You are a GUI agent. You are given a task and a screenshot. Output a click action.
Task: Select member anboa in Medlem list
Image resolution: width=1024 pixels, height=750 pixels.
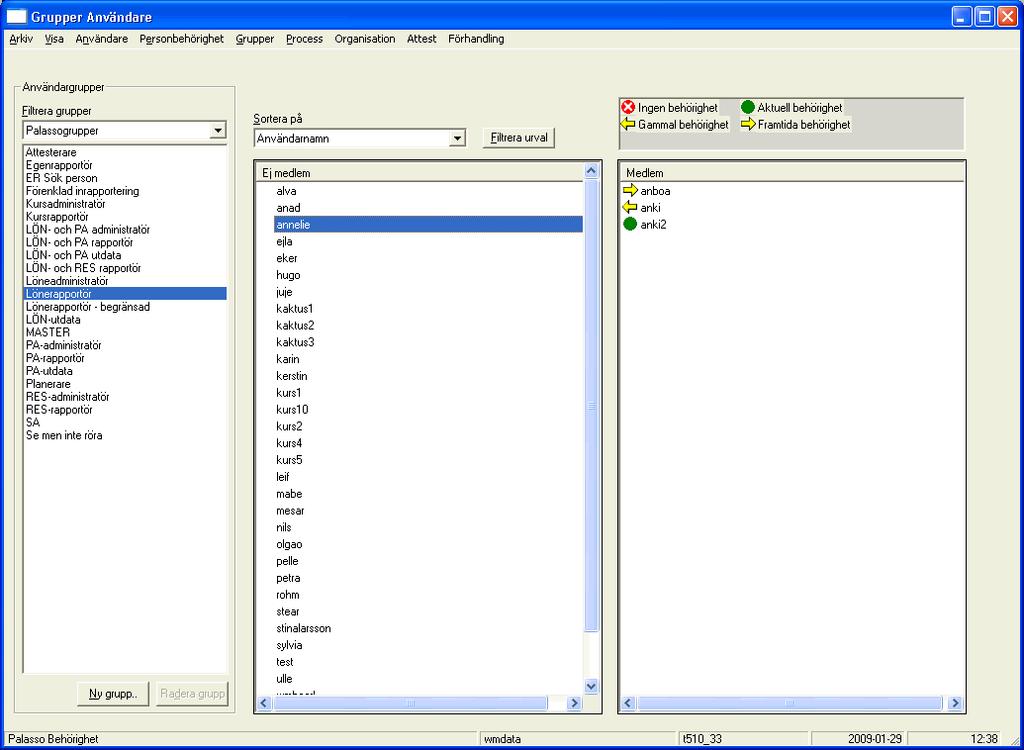click(655, 191)
